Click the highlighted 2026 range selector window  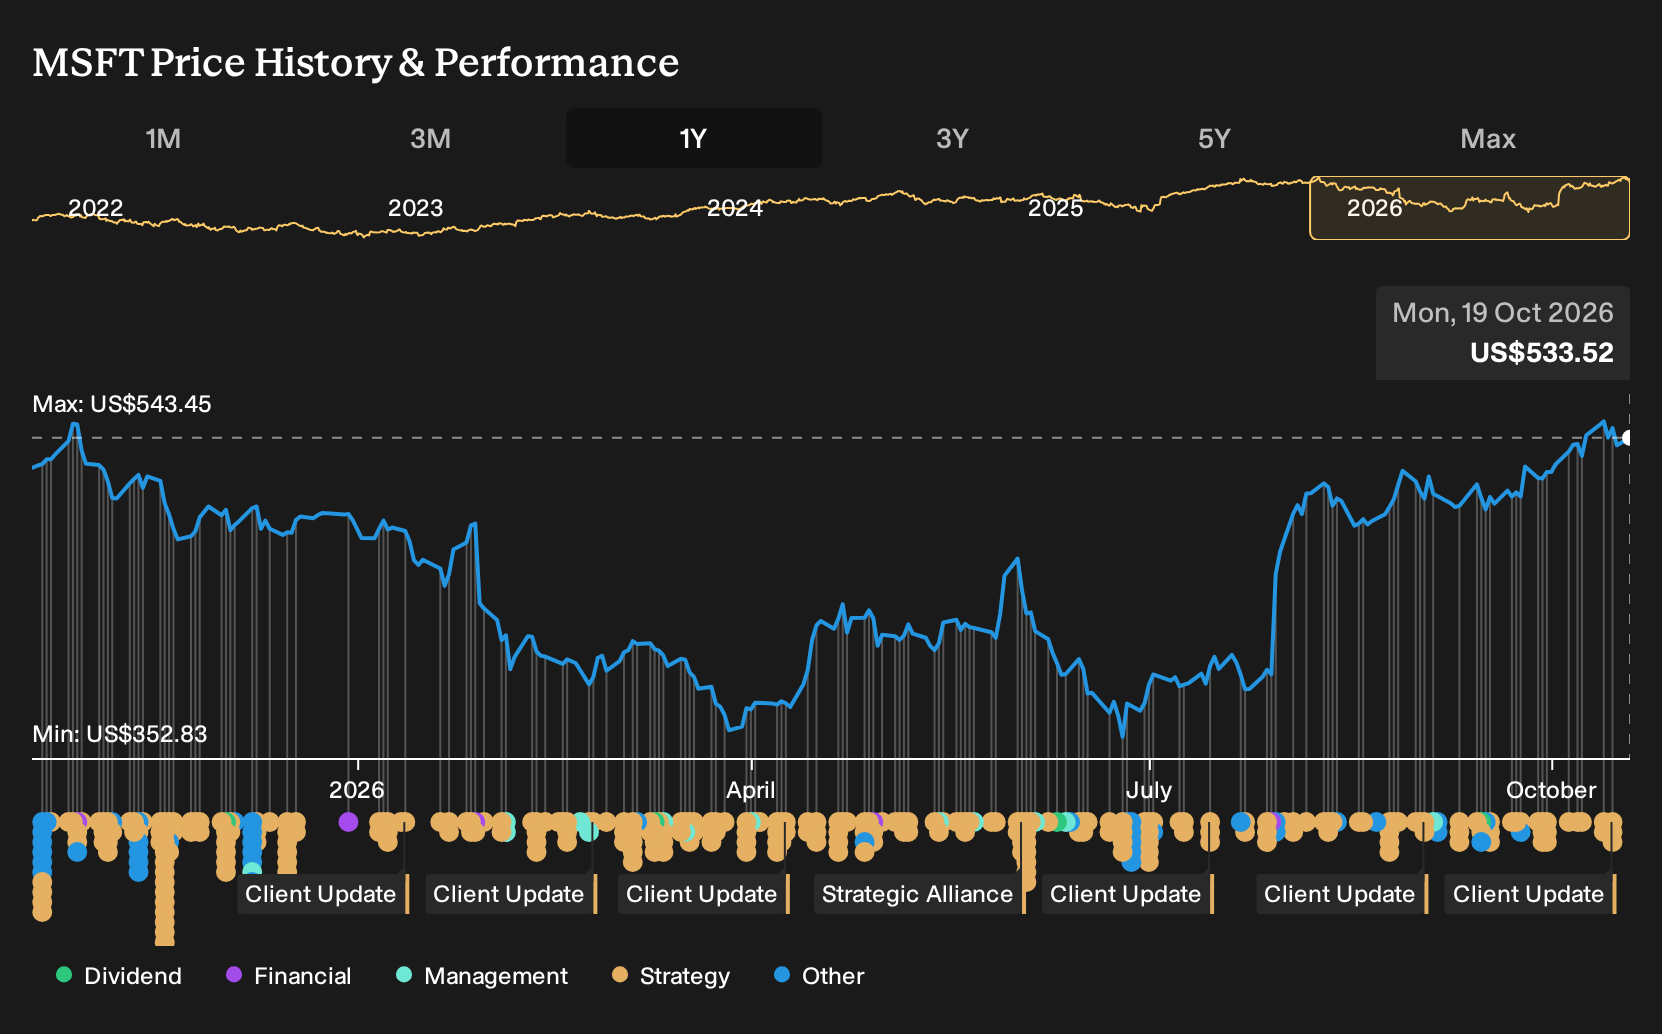click(1469, 208)
